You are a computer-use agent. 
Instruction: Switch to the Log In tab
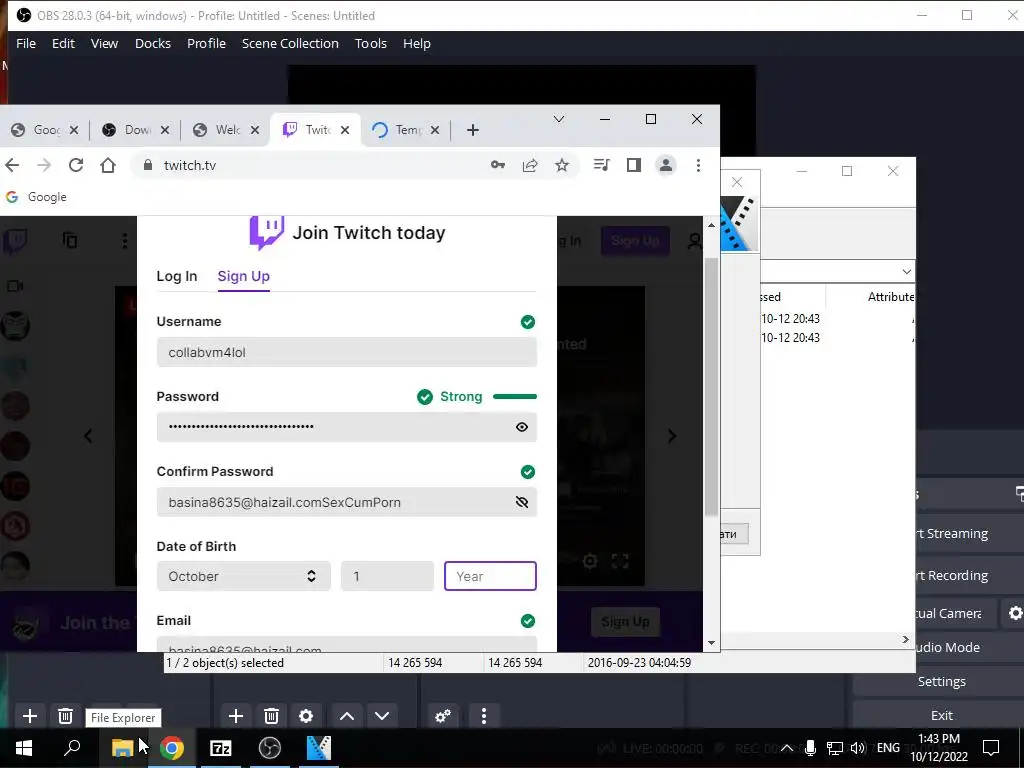click(176, 276)
